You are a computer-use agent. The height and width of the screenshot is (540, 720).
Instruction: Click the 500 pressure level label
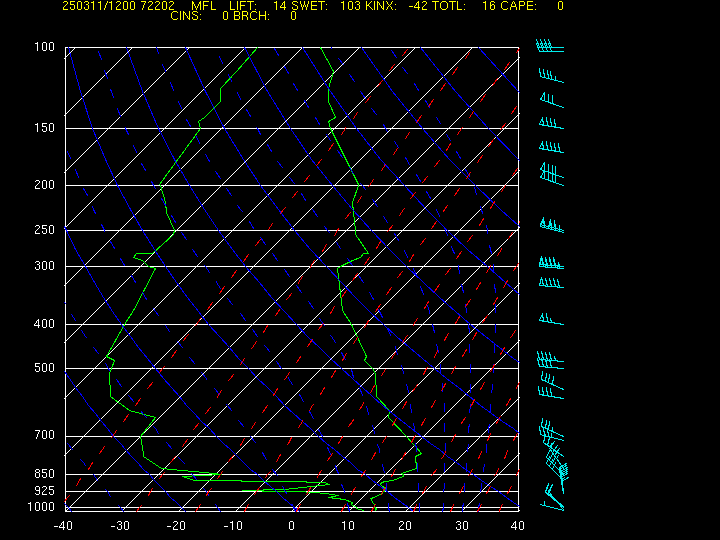45,368
